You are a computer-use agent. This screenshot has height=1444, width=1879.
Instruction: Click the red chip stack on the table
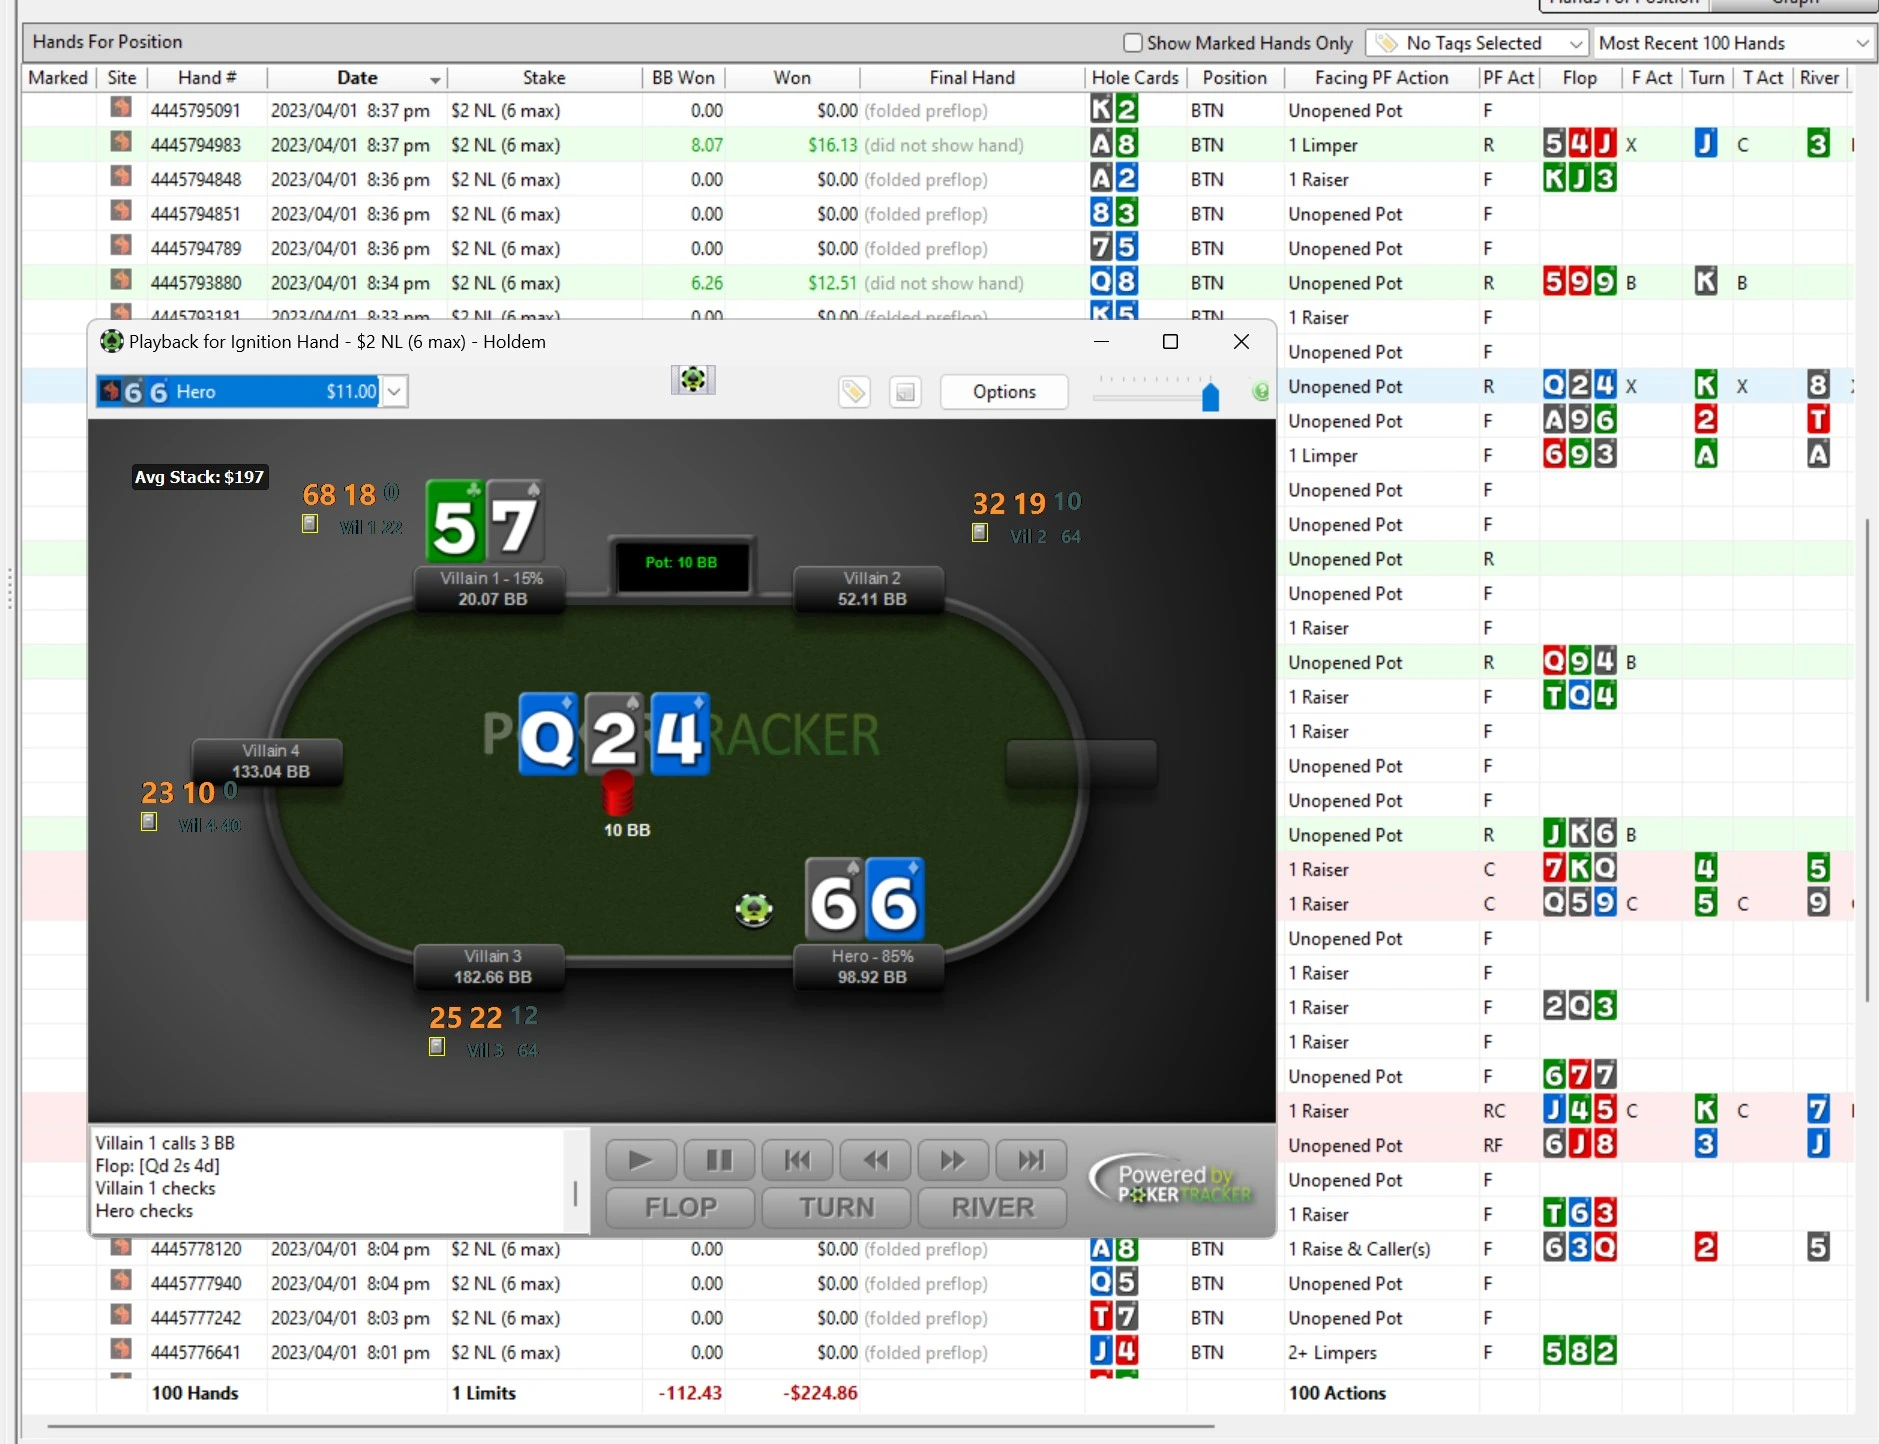pos(617,792)
